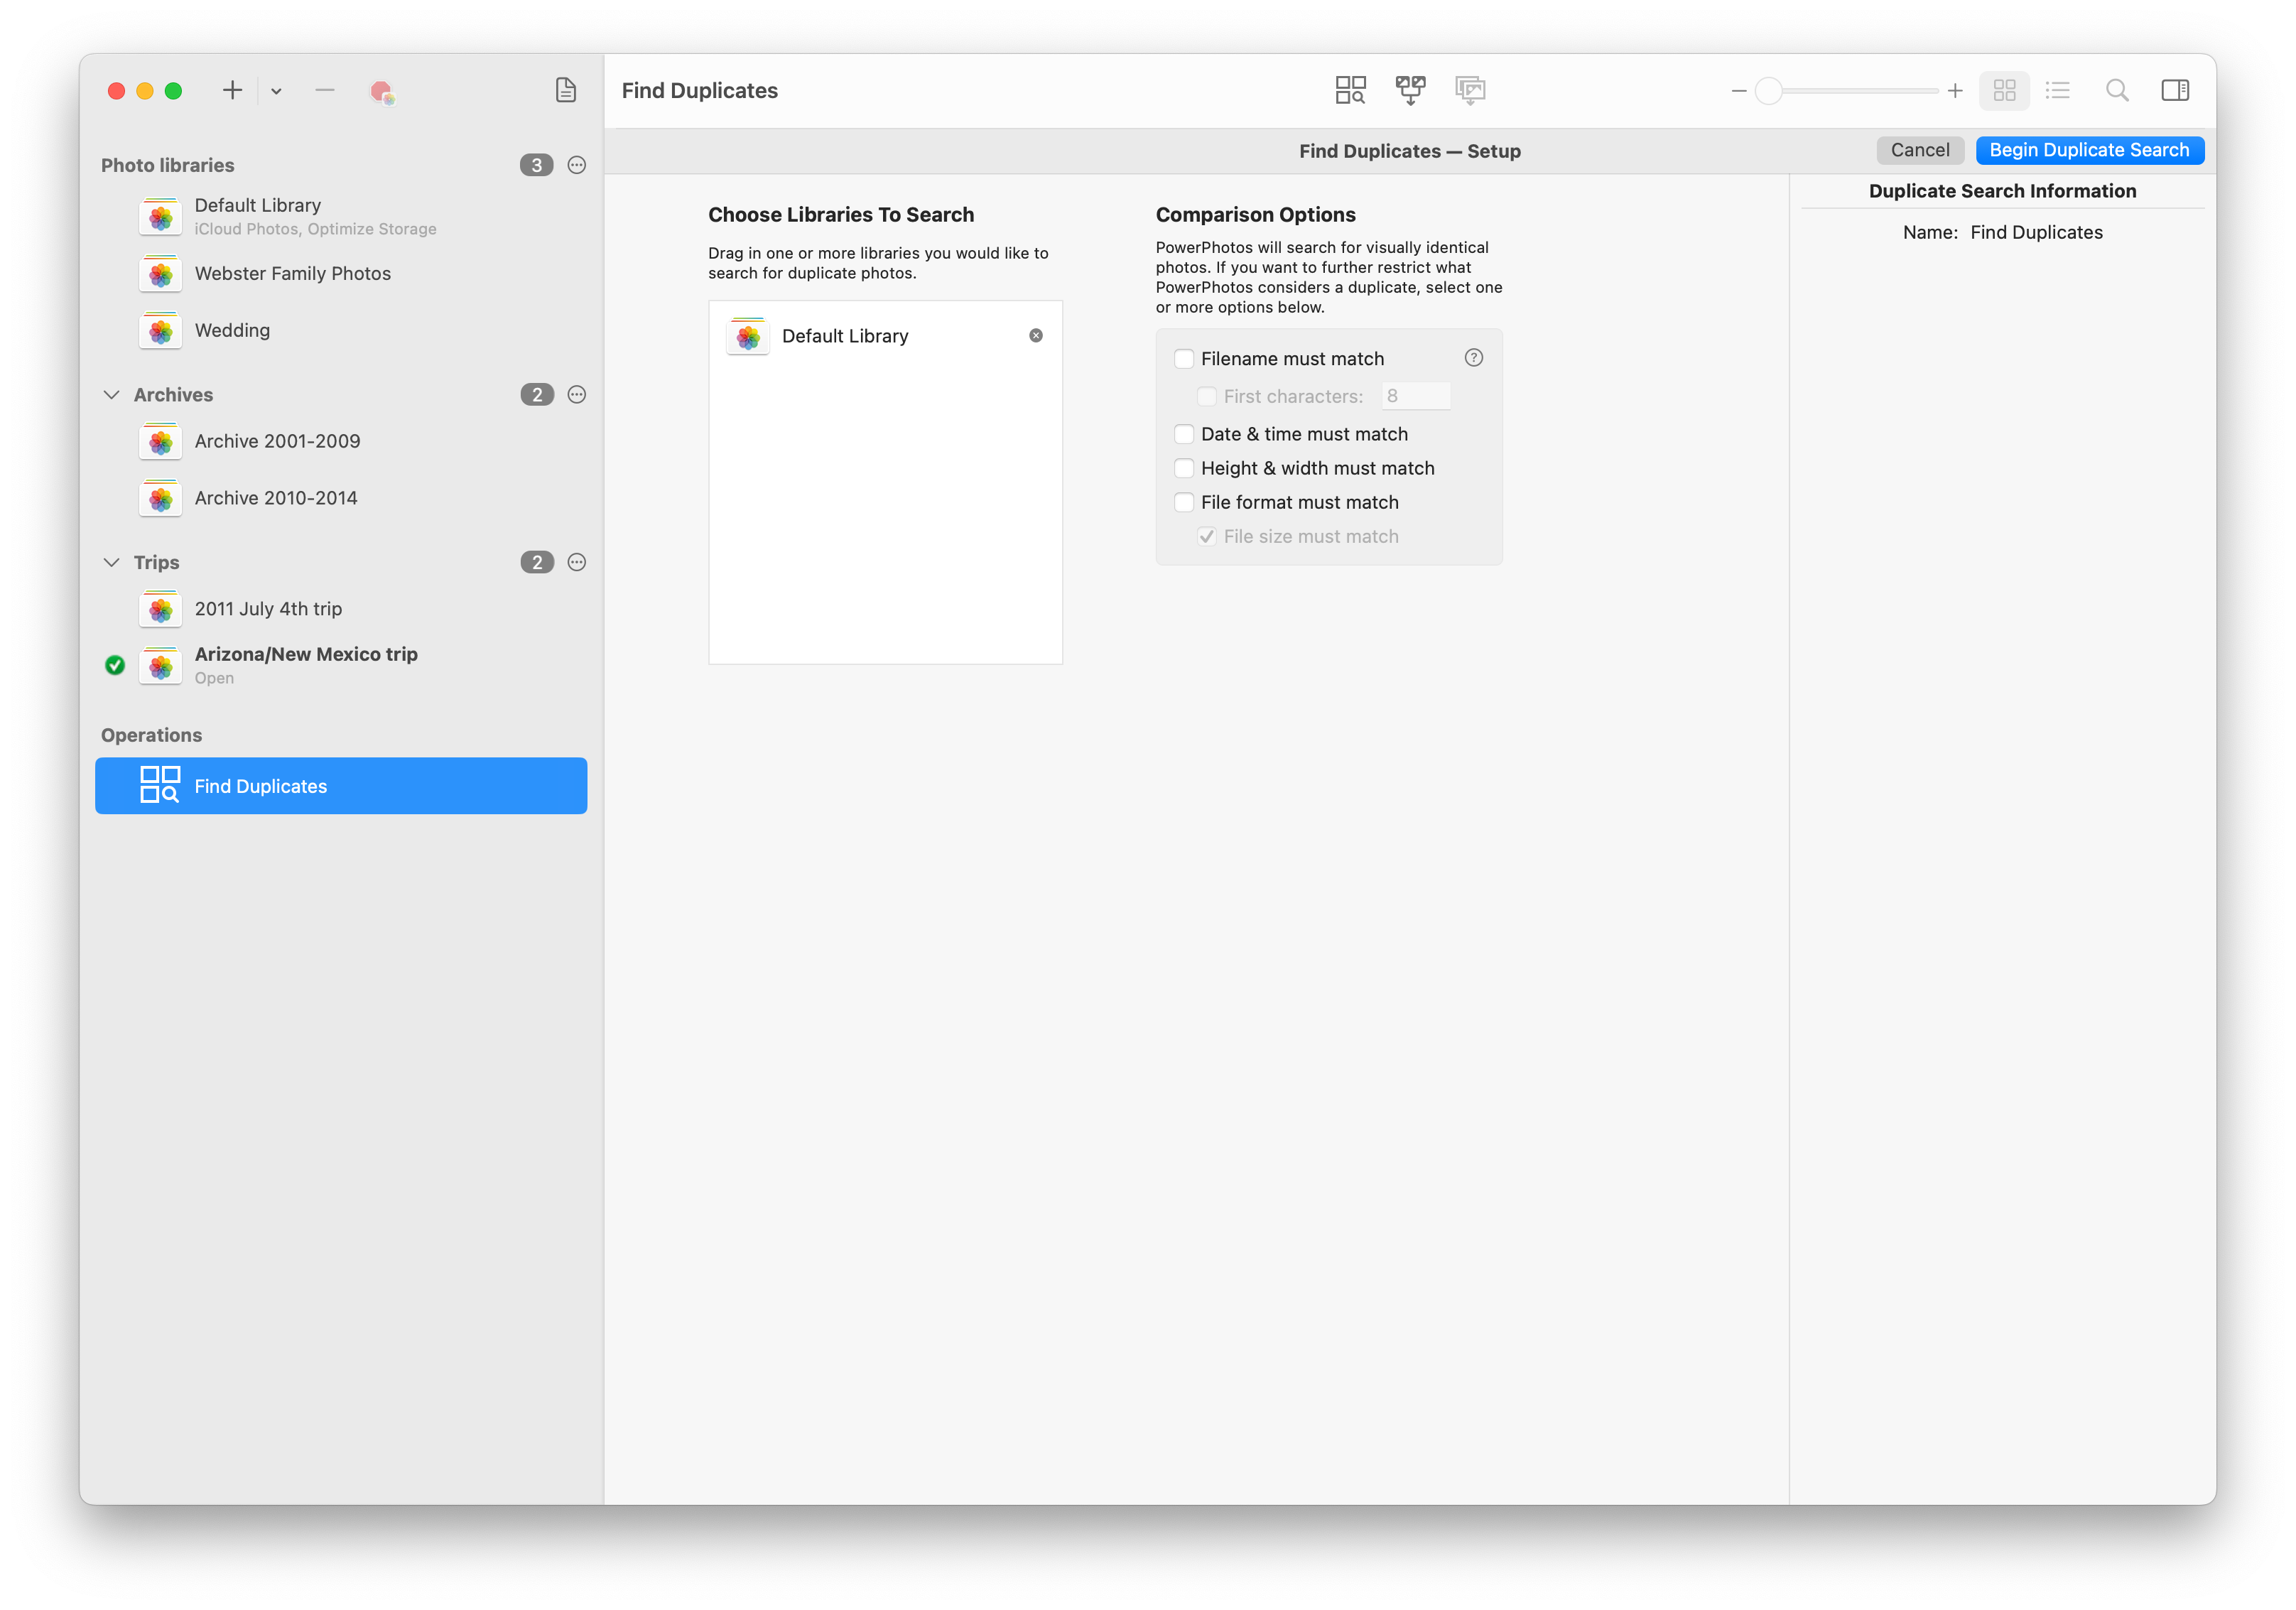
Task: Collapse the Archives group
Action: [112, 395]
